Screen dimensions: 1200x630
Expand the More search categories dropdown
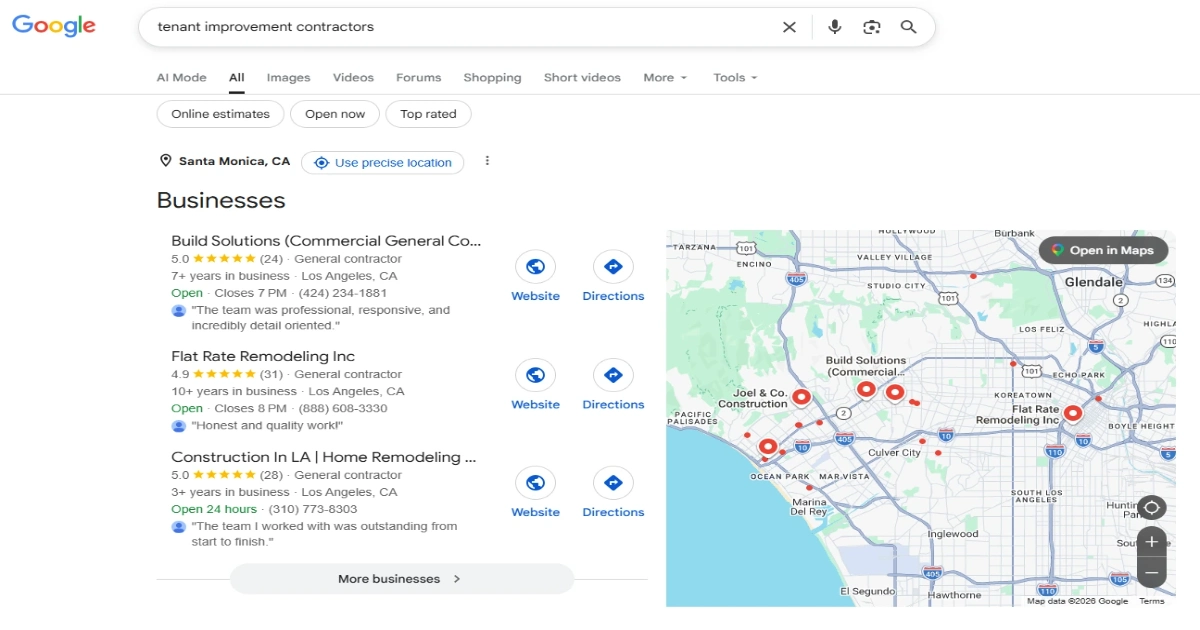(x=665, y=77)
